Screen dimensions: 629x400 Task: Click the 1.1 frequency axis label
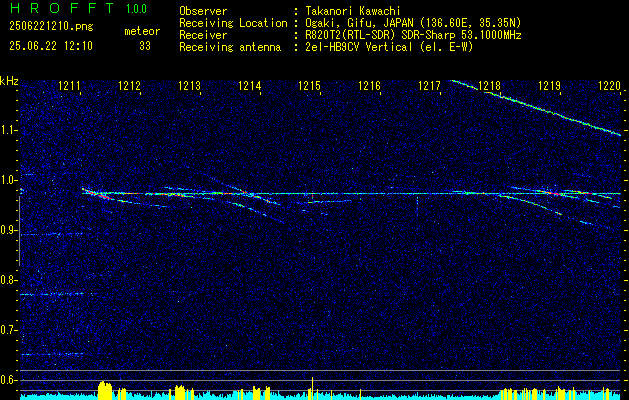point(9,130)
